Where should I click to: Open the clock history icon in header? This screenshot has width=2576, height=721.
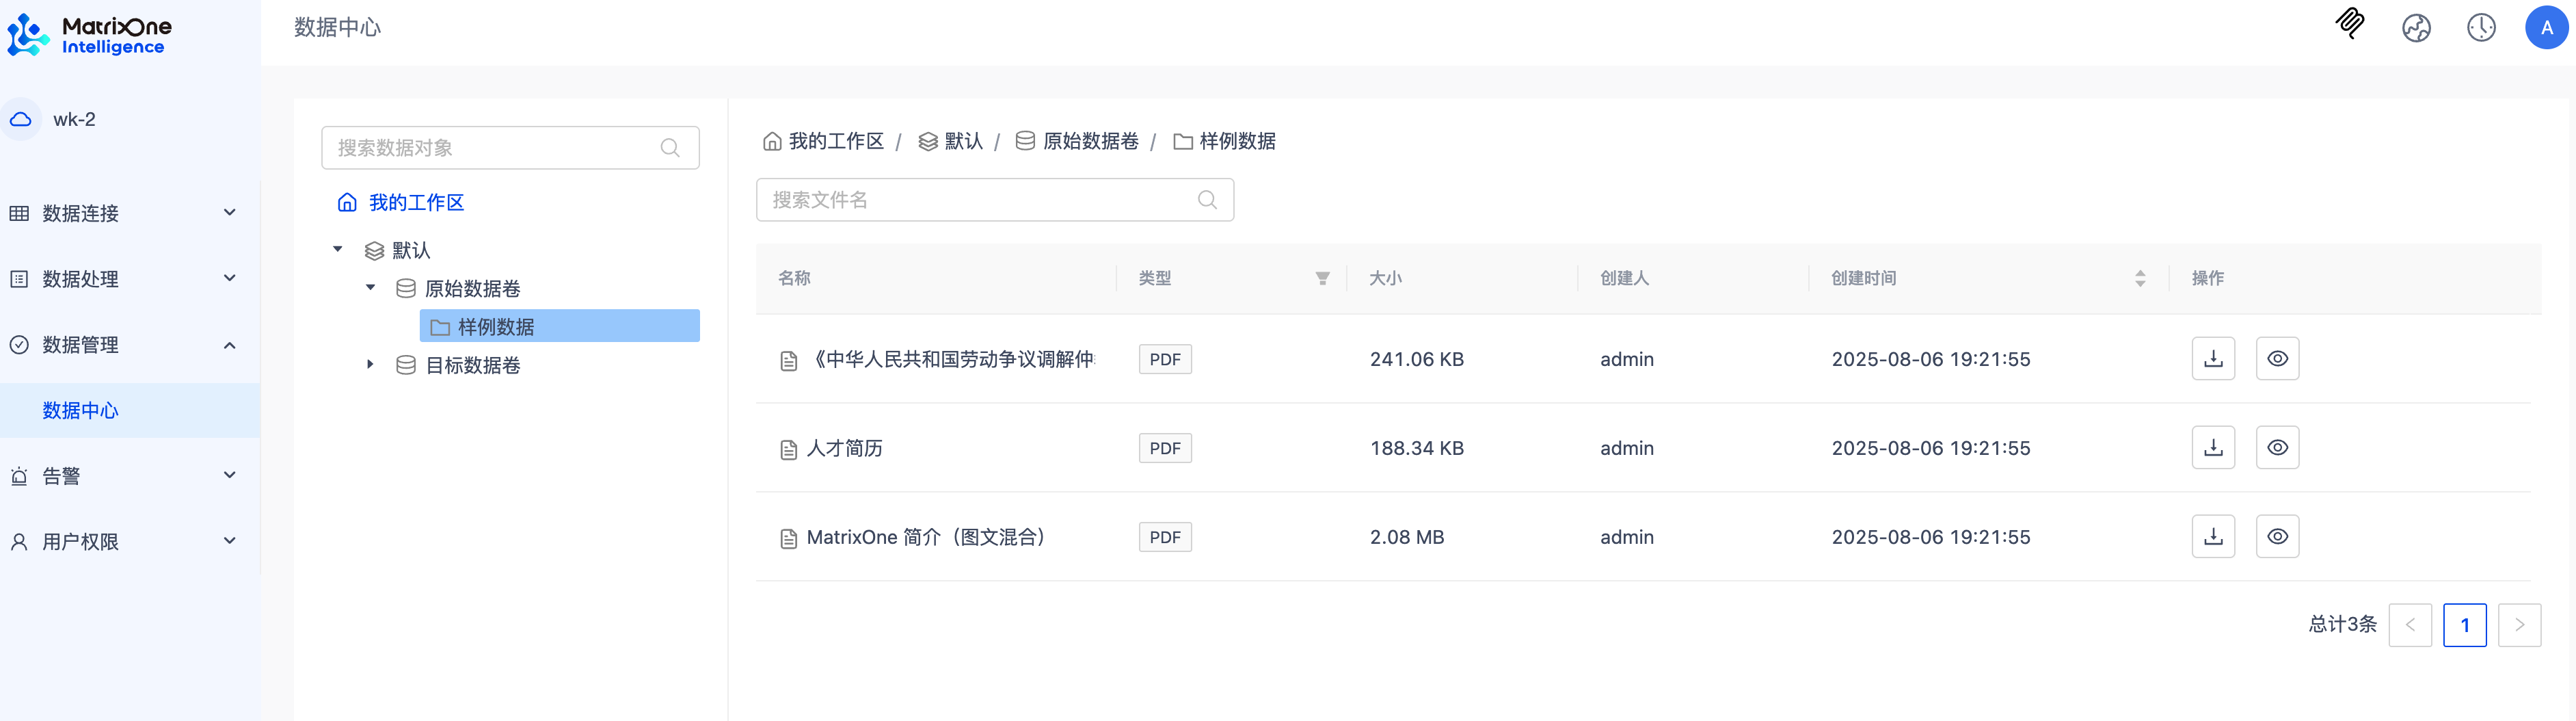(2480, 28)
